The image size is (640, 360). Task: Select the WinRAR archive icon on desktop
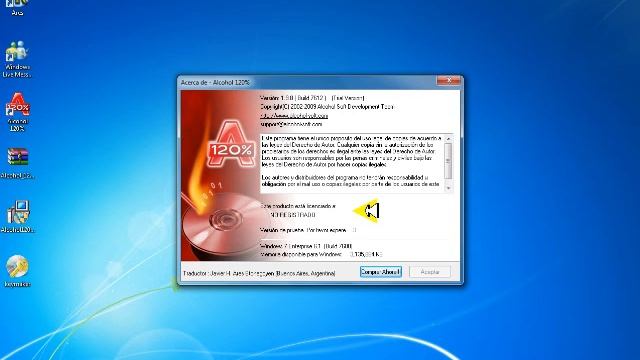(x=17, y=163)
